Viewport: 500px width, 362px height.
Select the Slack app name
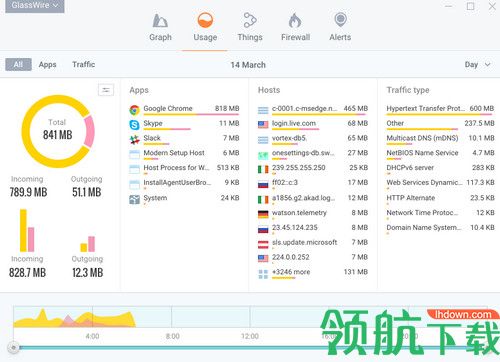tap(152, 138)
